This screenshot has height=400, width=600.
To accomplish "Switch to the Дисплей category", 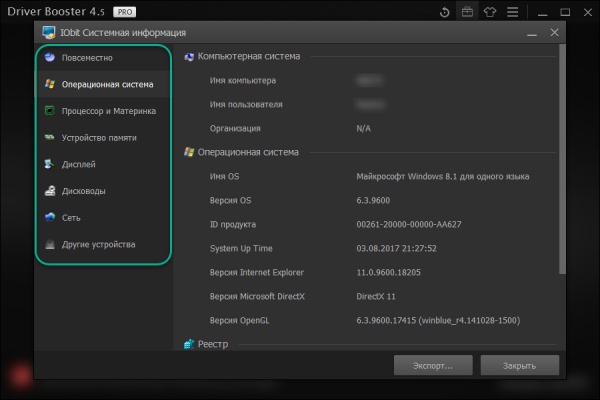I will pyautogui.click(x=104, y=164).
